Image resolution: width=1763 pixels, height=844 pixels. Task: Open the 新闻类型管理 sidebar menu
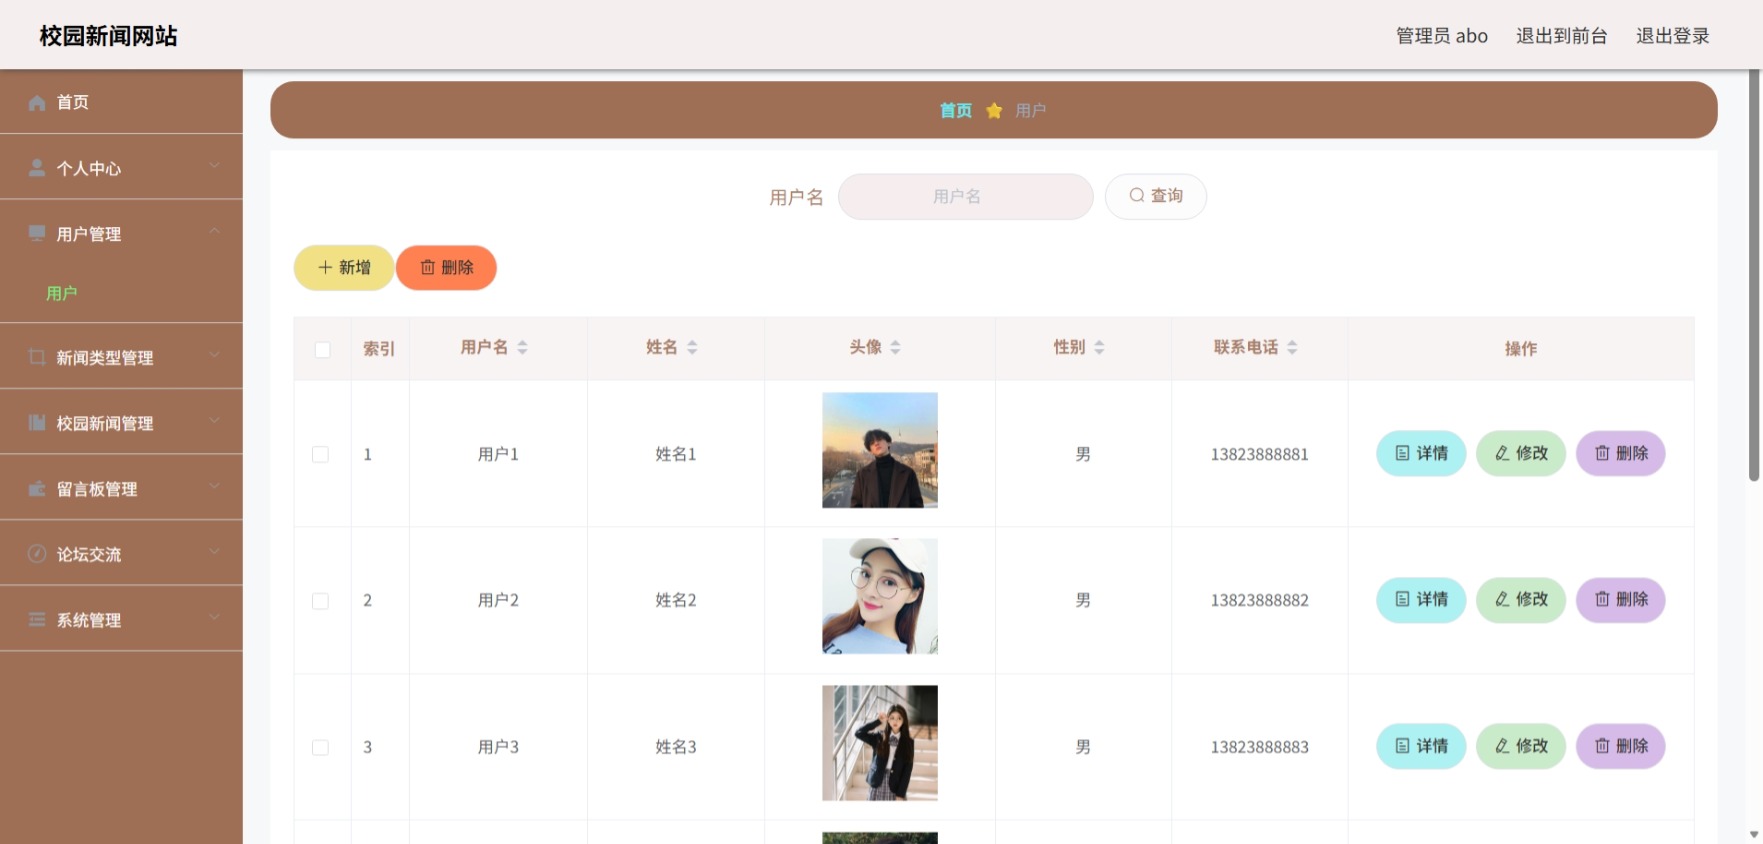coord(121,357)
